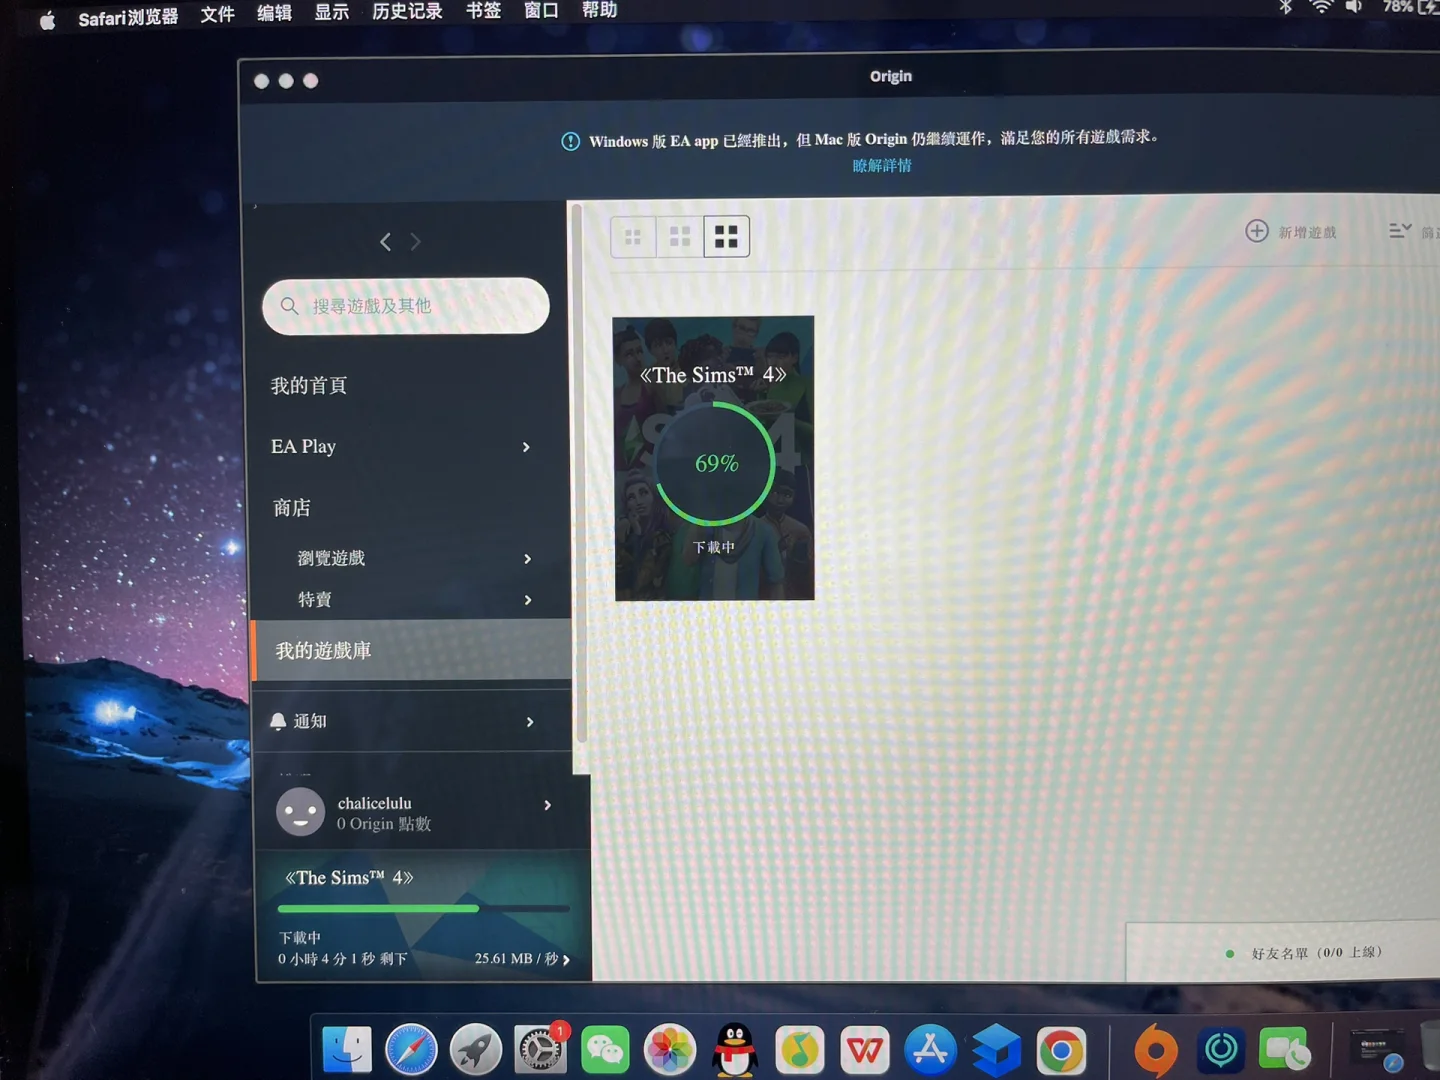Open QQ Music icon in Dock
Image resolution: width=1440 pixels, height=1080 pixels.
(x=799, y=1050)
